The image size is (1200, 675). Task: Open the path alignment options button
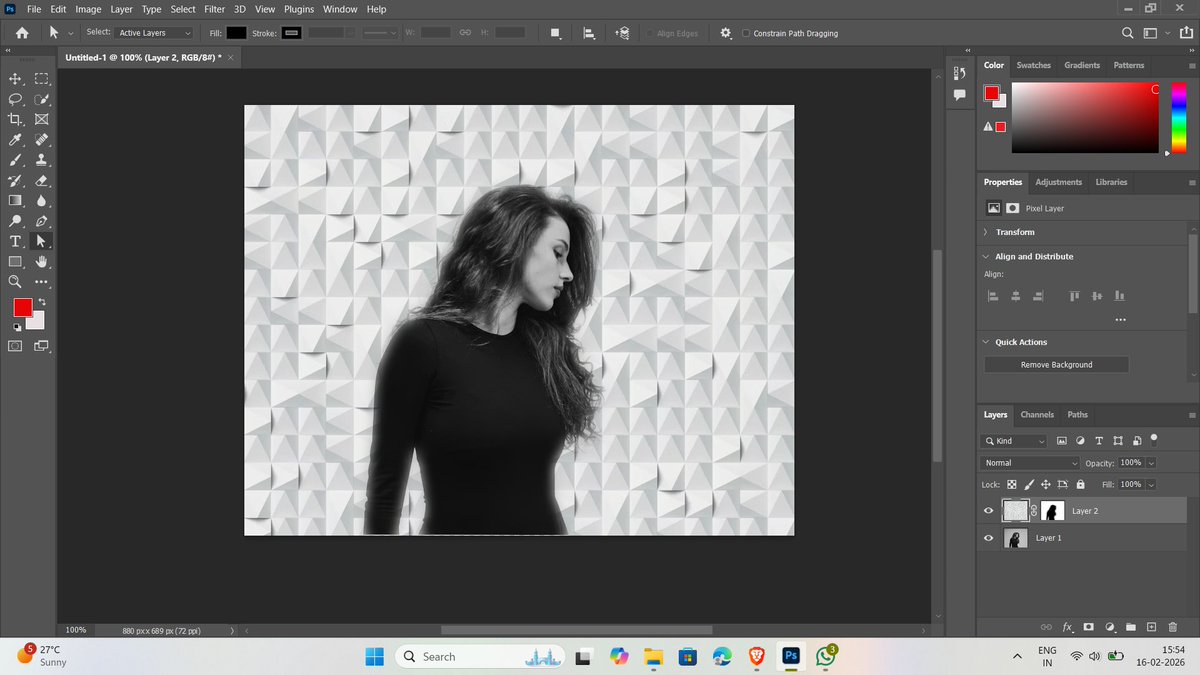point(590,33)
